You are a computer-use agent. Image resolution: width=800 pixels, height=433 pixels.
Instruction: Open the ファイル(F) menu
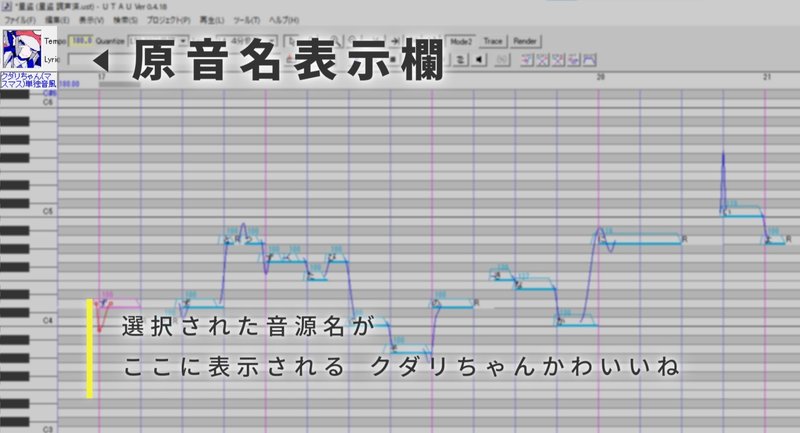tap(20, 20)
